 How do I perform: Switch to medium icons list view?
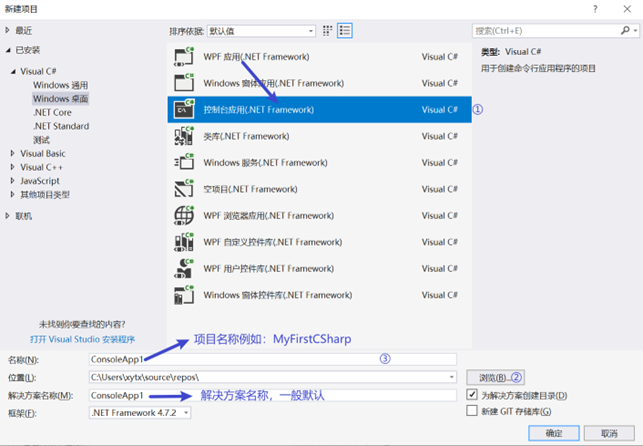click(x=345, y=31)
